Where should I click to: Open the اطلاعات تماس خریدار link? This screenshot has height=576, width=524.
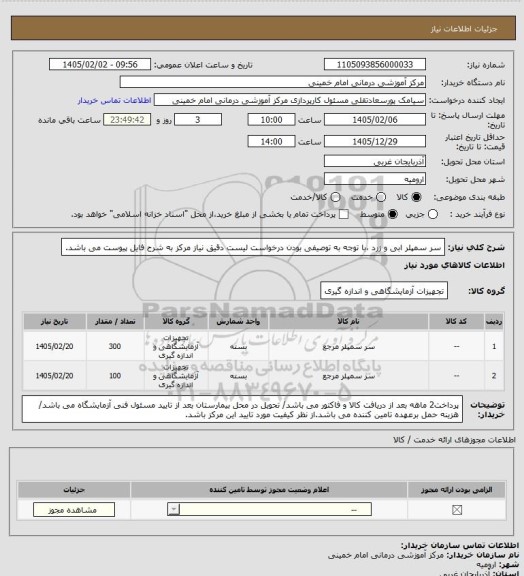click(114, 100)
